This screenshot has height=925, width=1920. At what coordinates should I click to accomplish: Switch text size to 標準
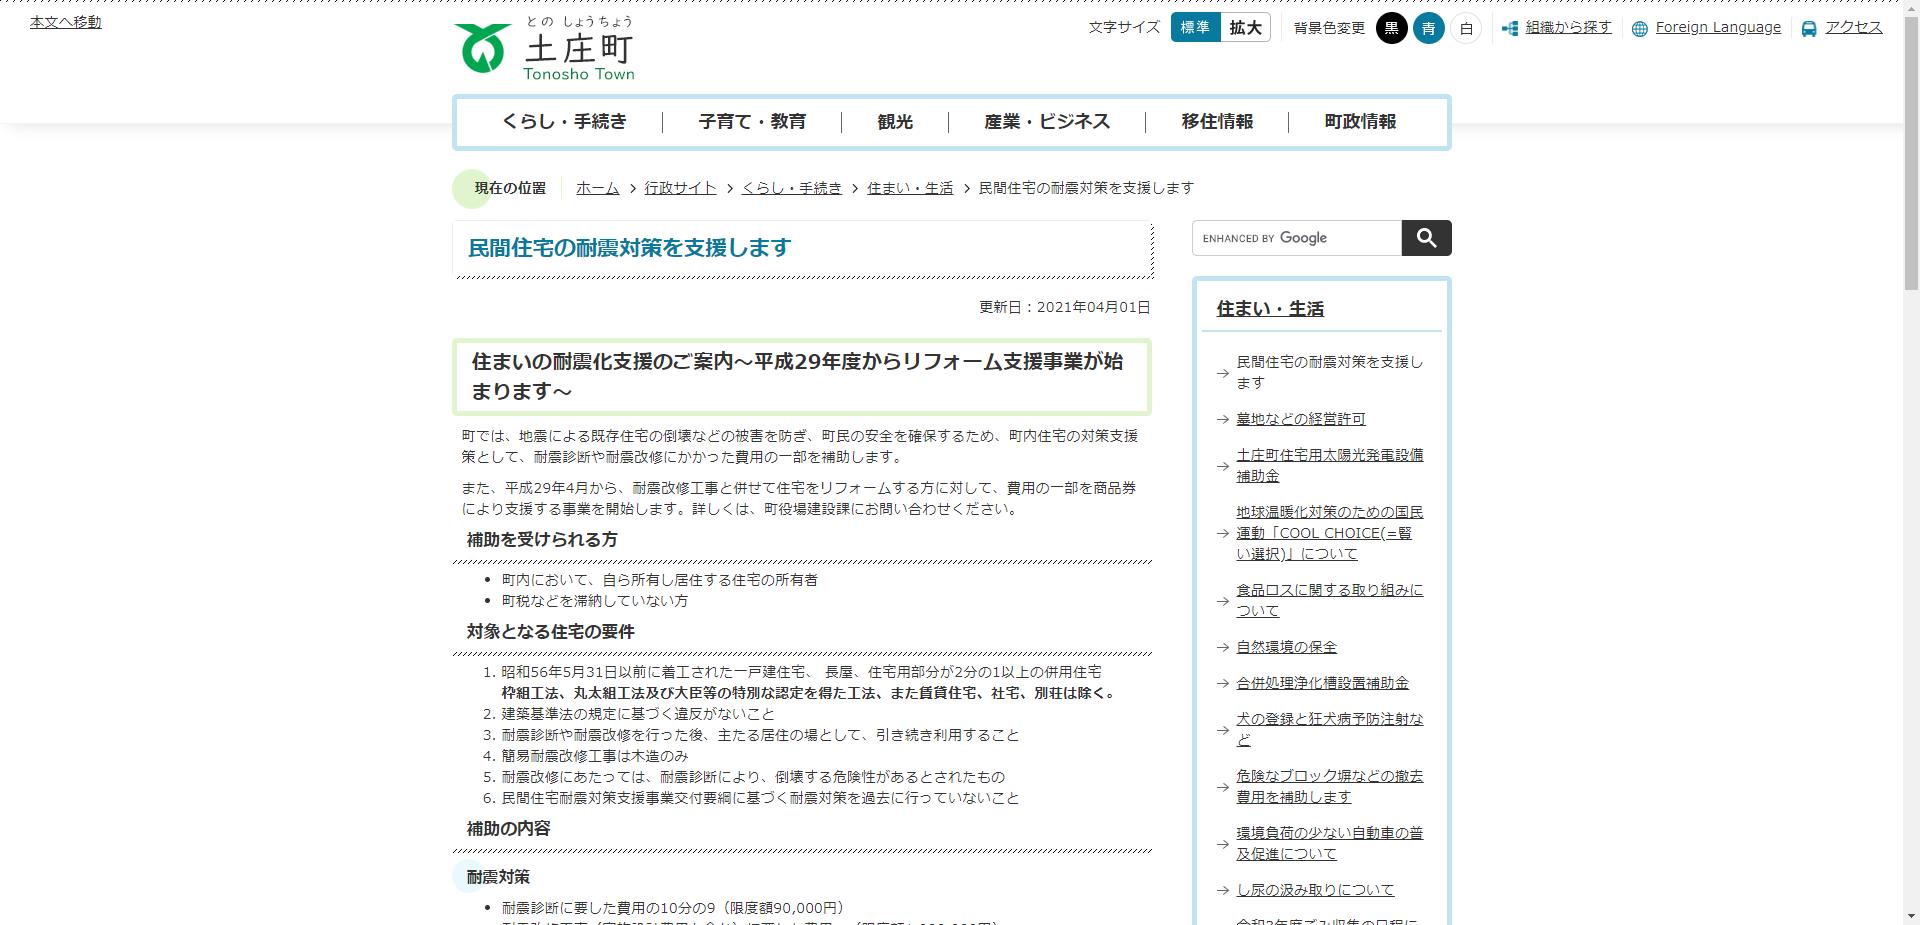coord(1196,28)
